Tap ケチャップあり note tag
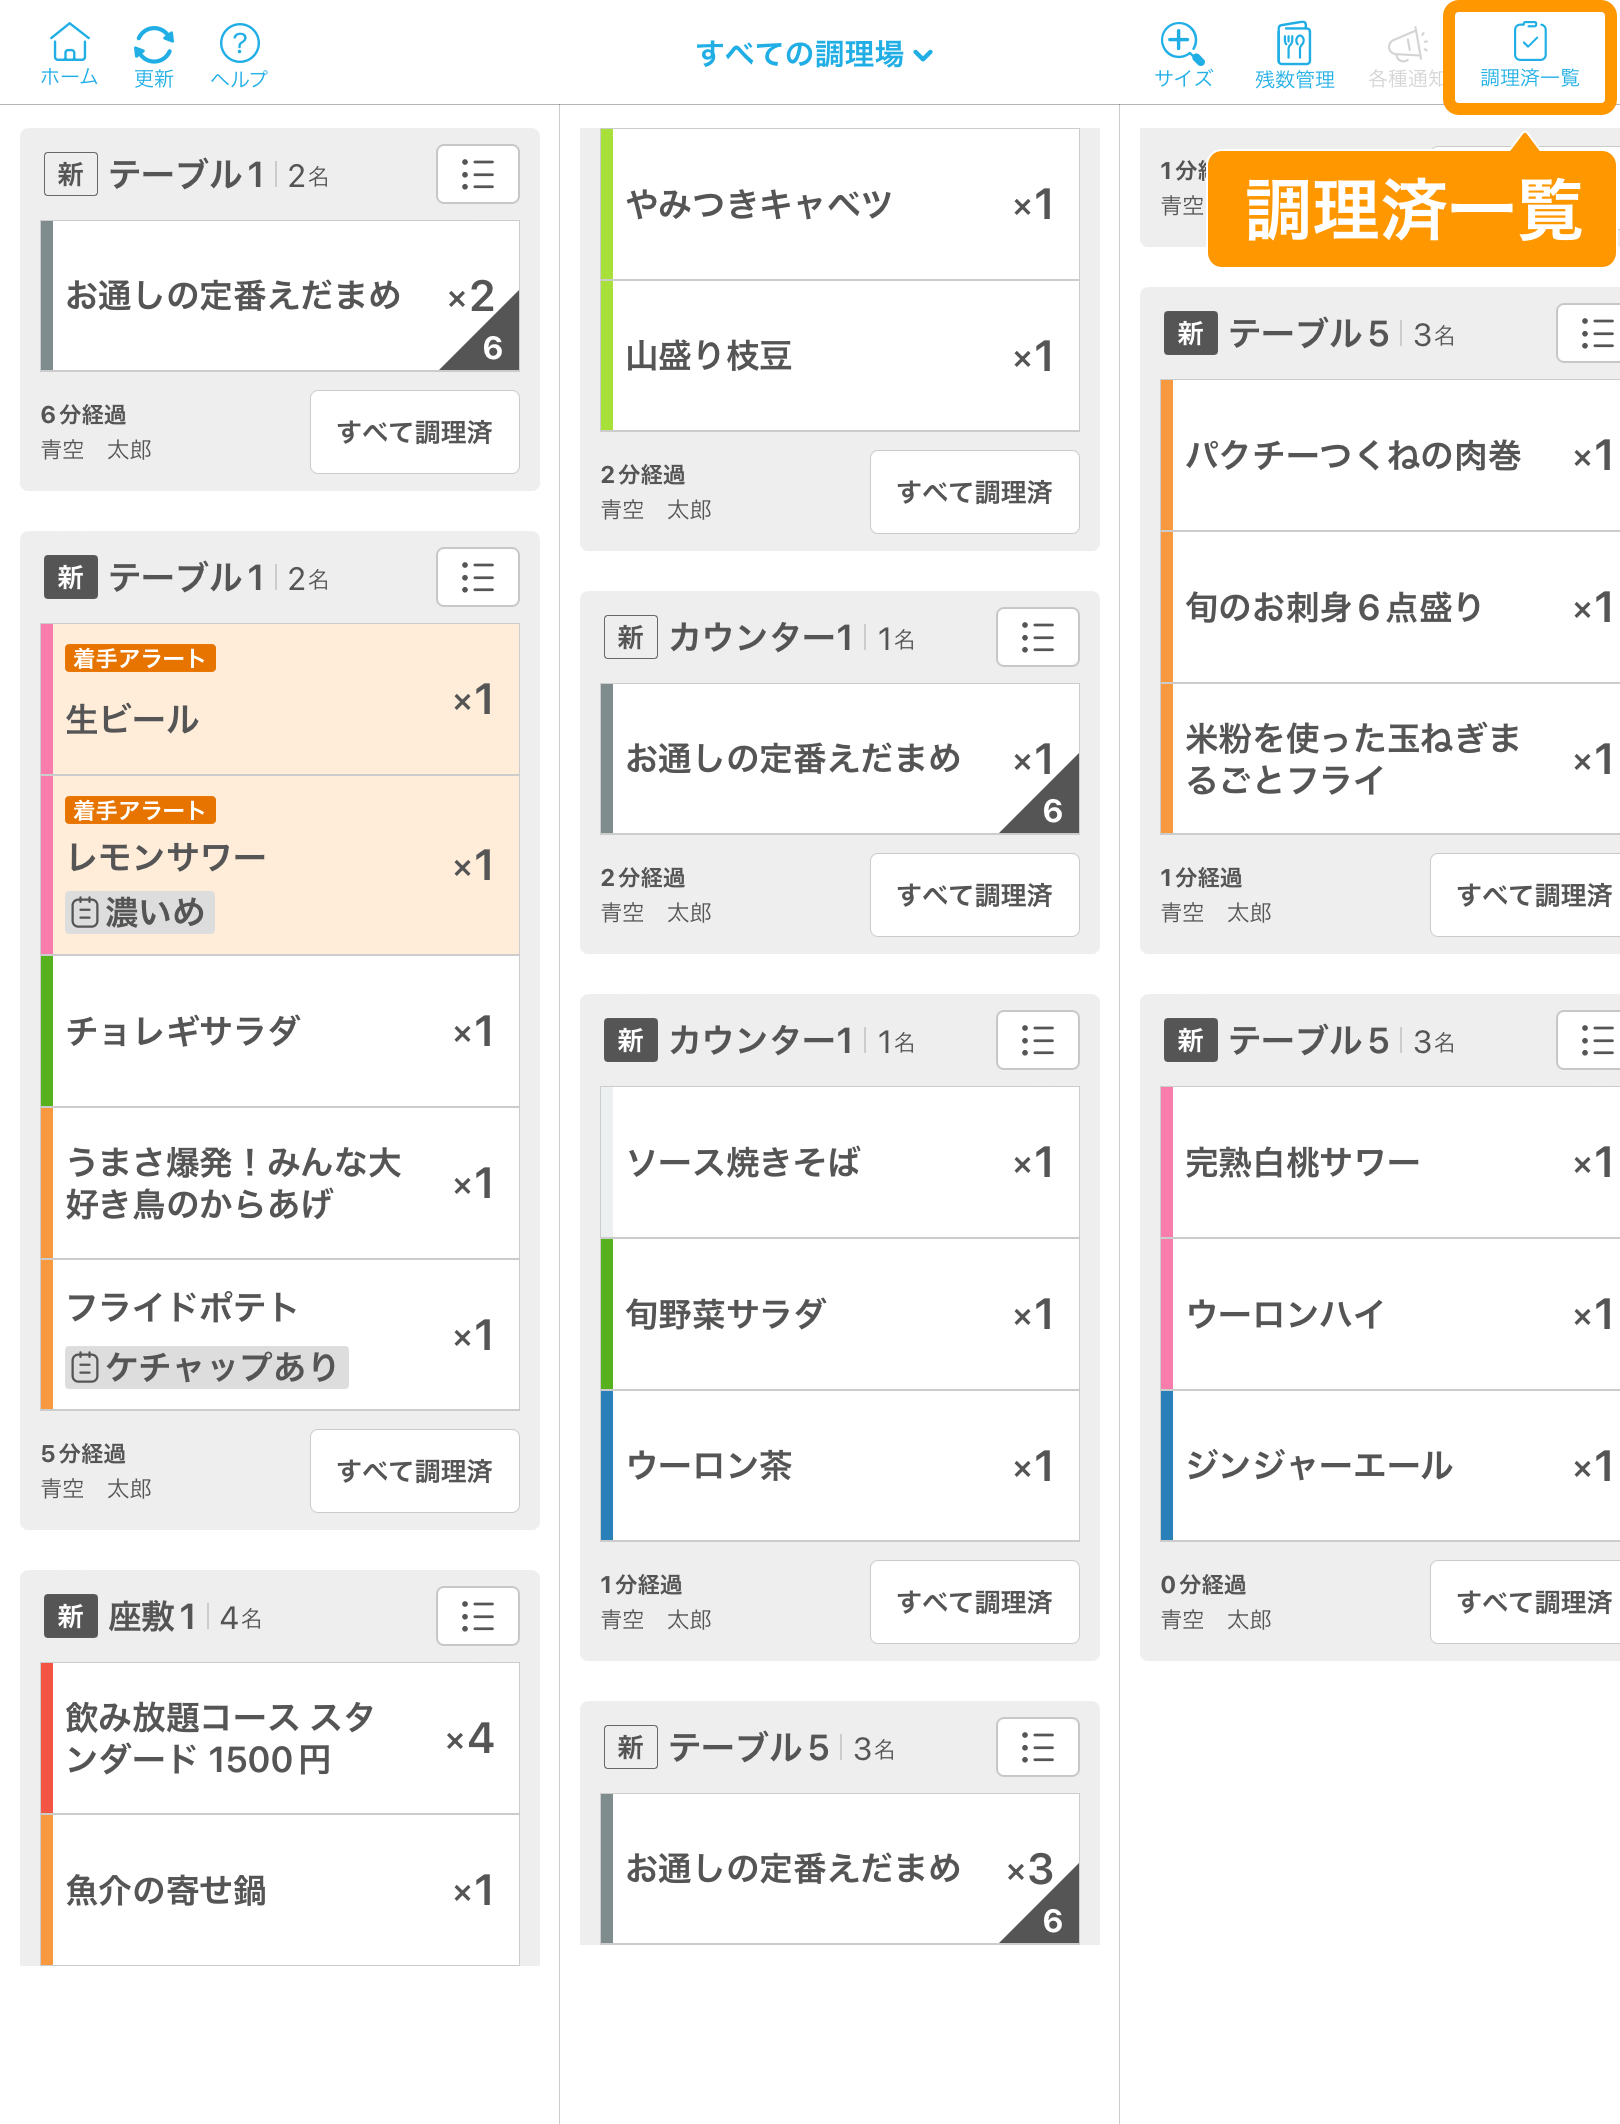Image resolution: width=1620 pixels, height=2124 pixels. pos(207,1367)
